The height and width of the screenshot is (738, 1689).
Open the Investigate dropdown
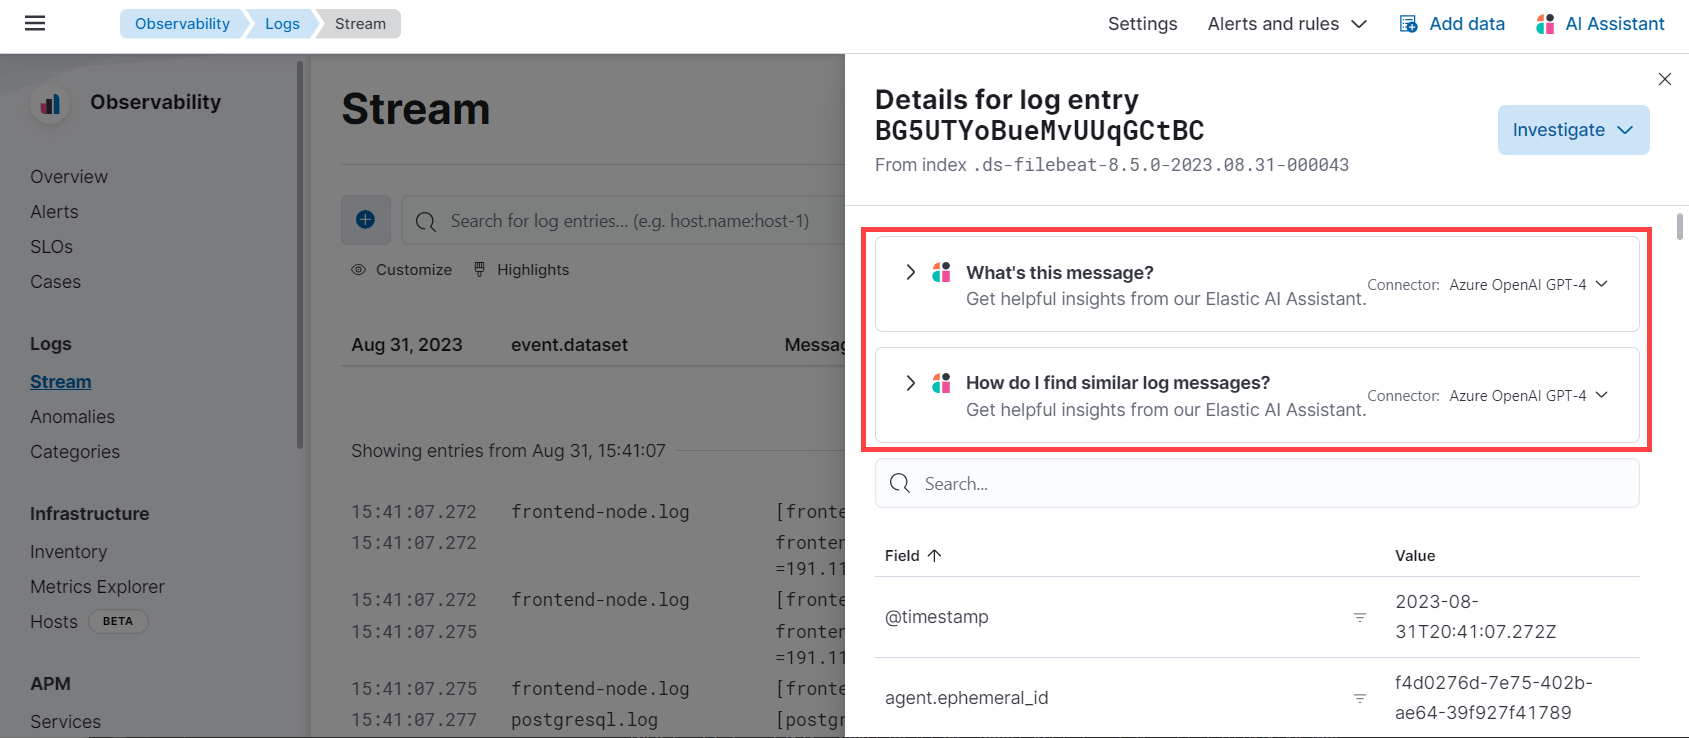pos(1573,130)
